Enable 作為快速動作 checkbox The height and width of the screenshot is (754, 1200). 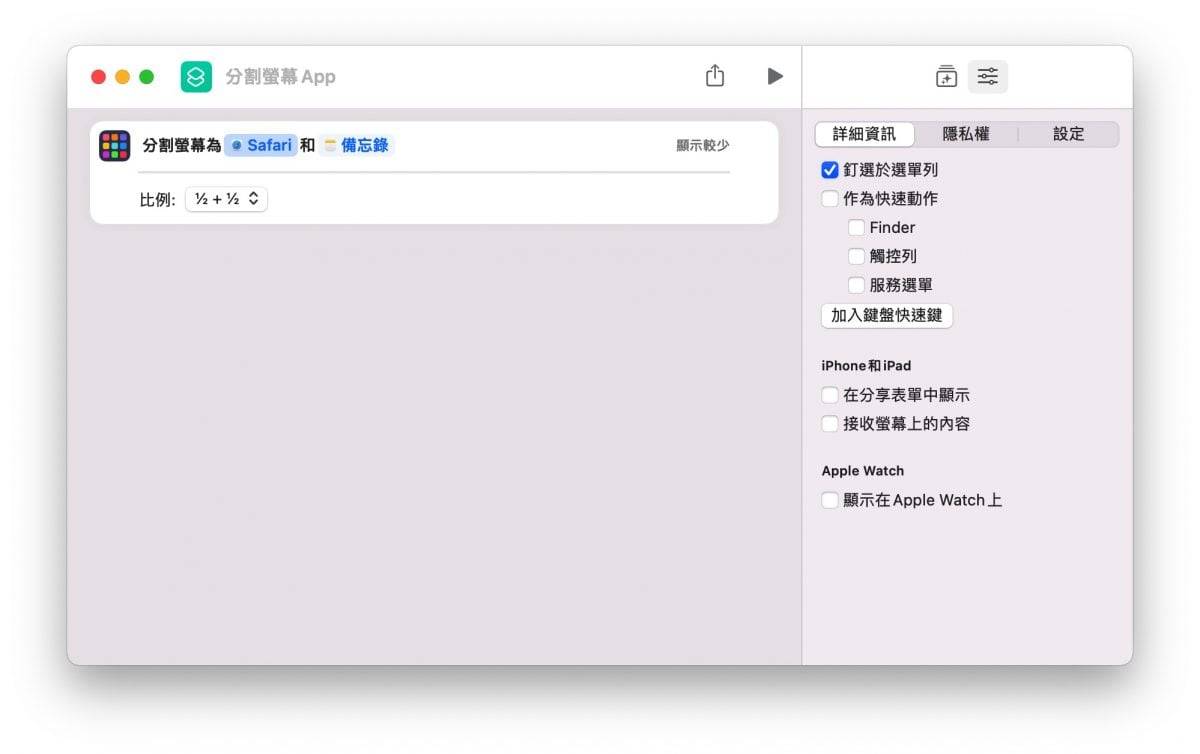click(829, 199)
